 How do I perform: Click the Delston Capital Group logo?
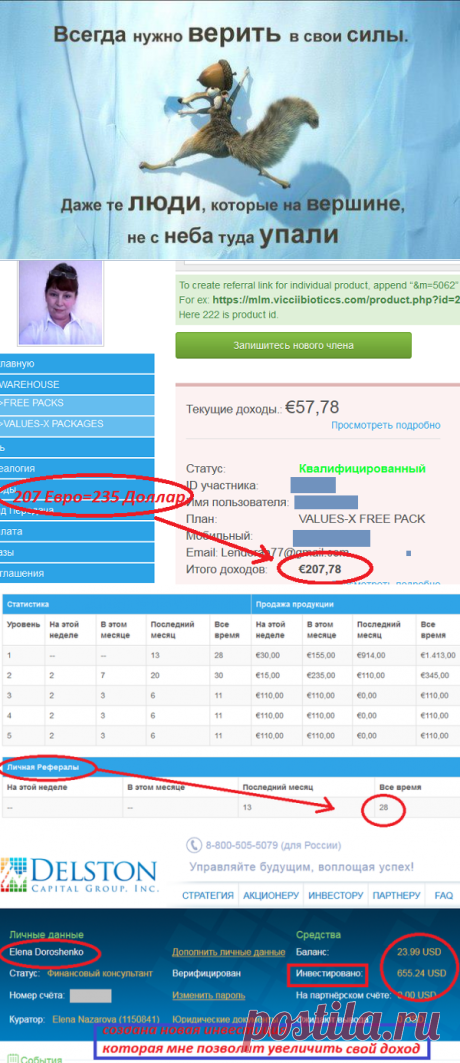pos(79,877)
